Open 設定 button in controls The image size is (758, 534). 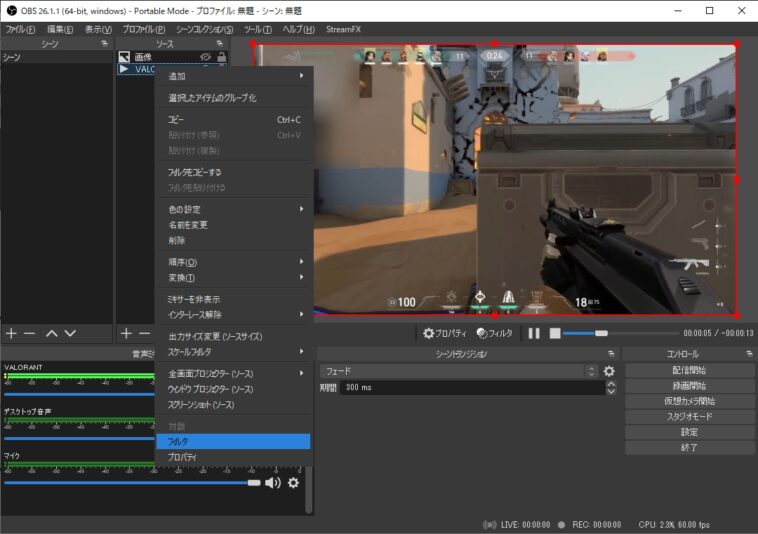[689, 432]
